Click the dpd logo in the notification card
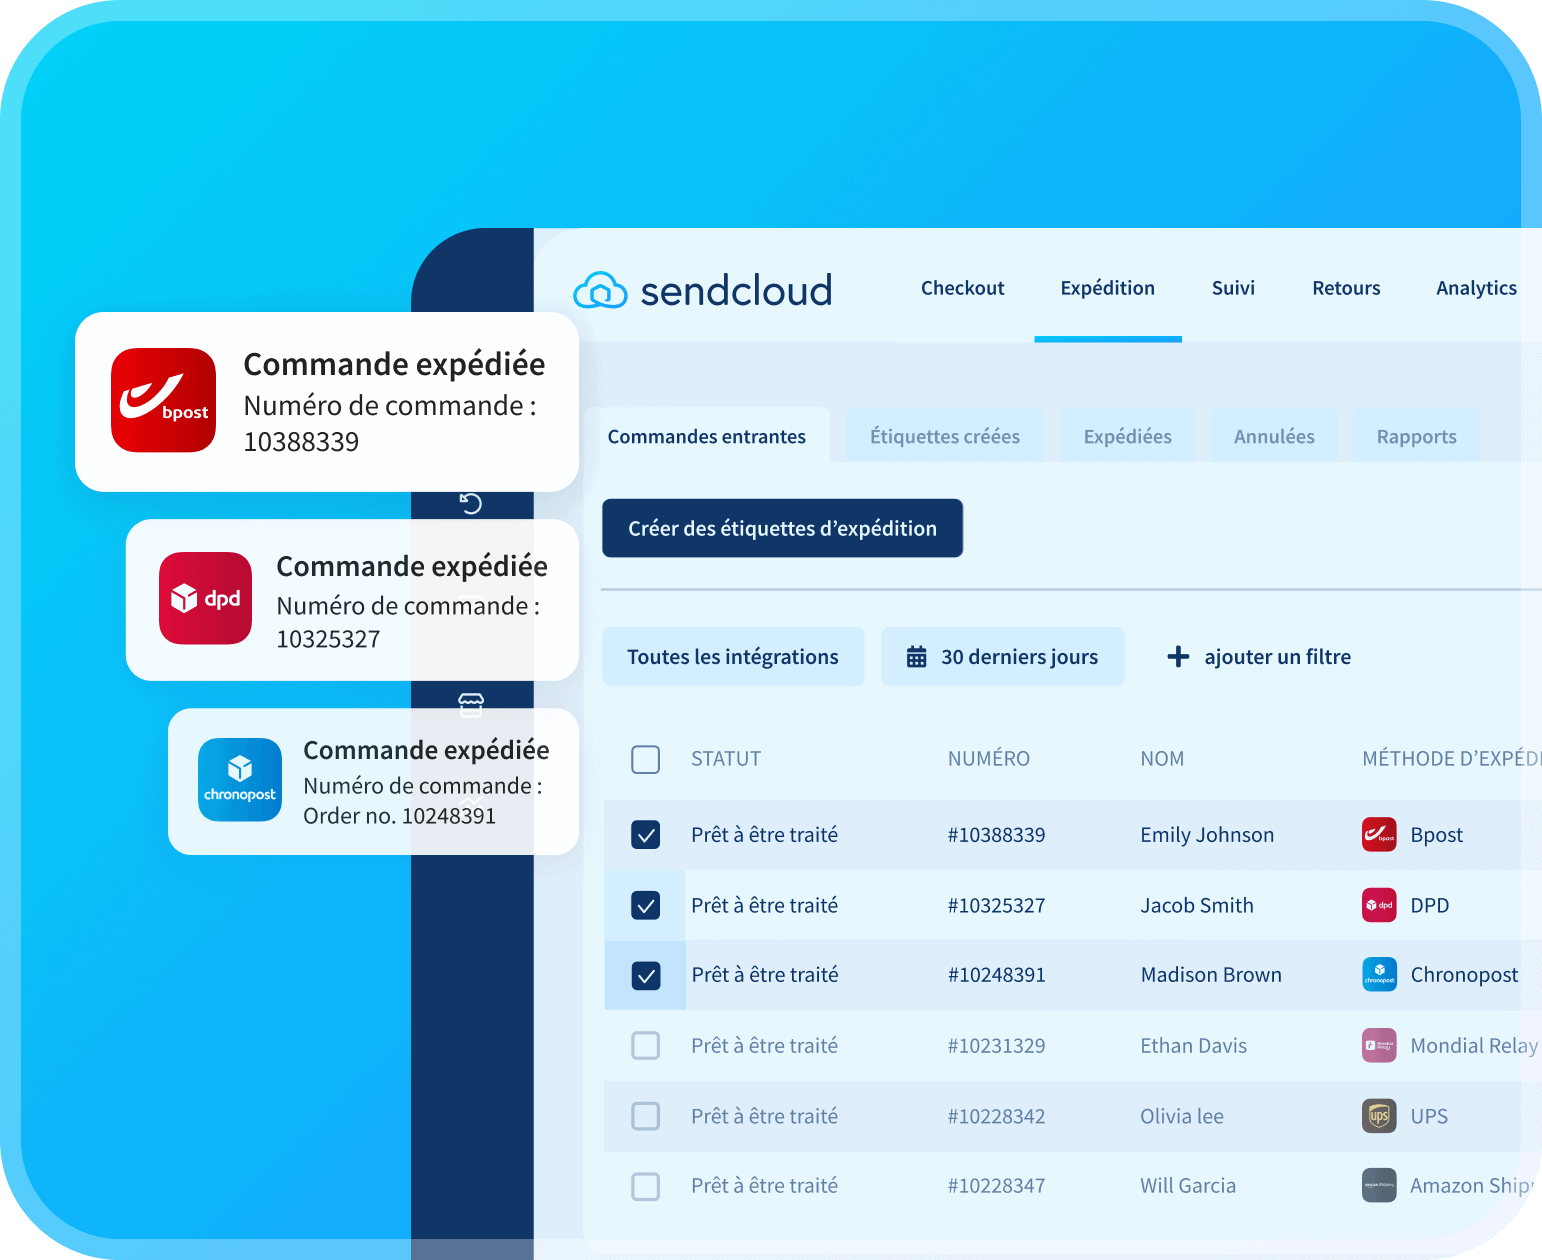This screenshot has height=1260, width=1542. click(x=205, y=598)
